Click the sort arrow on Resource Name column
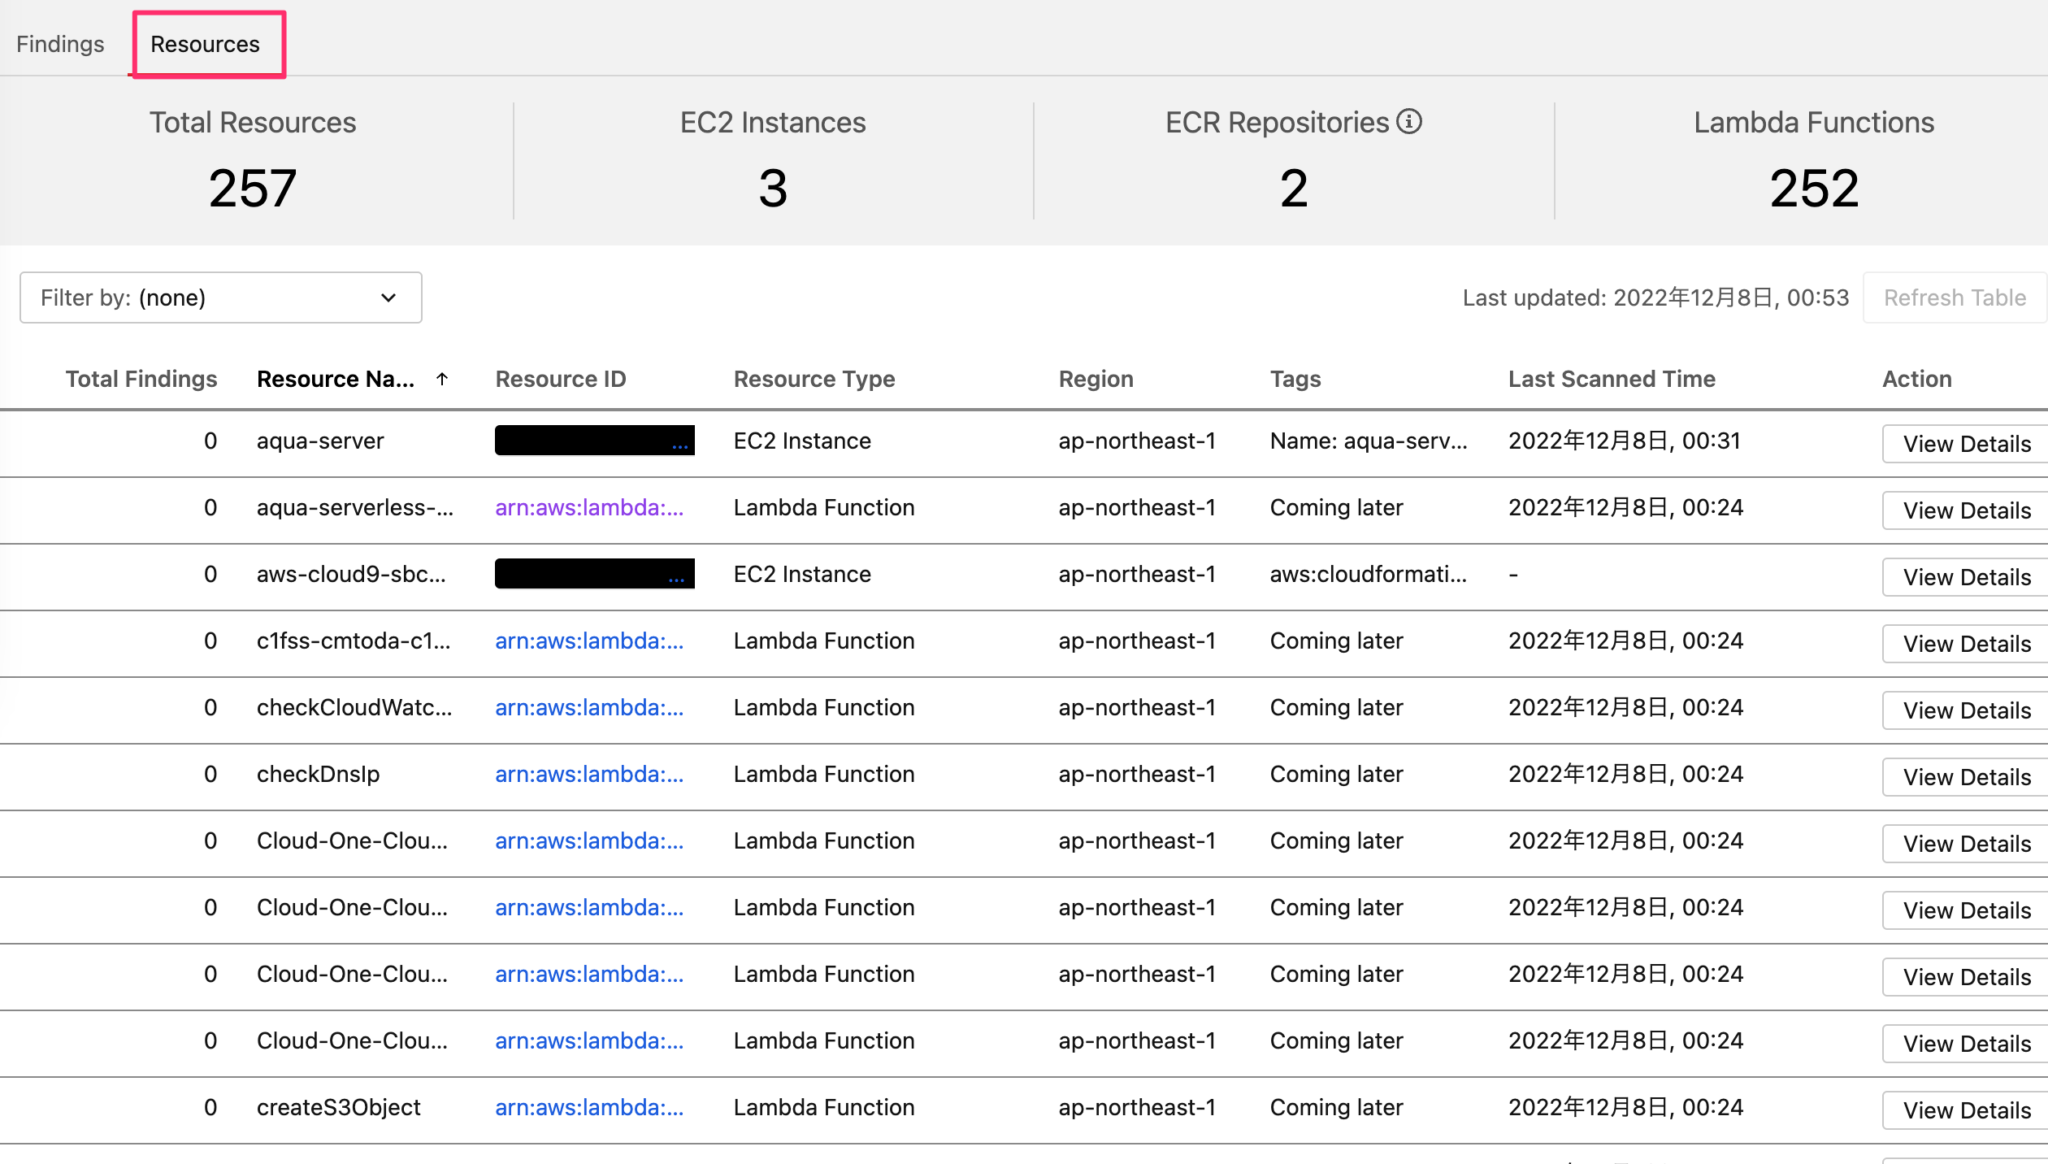The height and width of the screenshot is (1164, 2048). (441, 379)
